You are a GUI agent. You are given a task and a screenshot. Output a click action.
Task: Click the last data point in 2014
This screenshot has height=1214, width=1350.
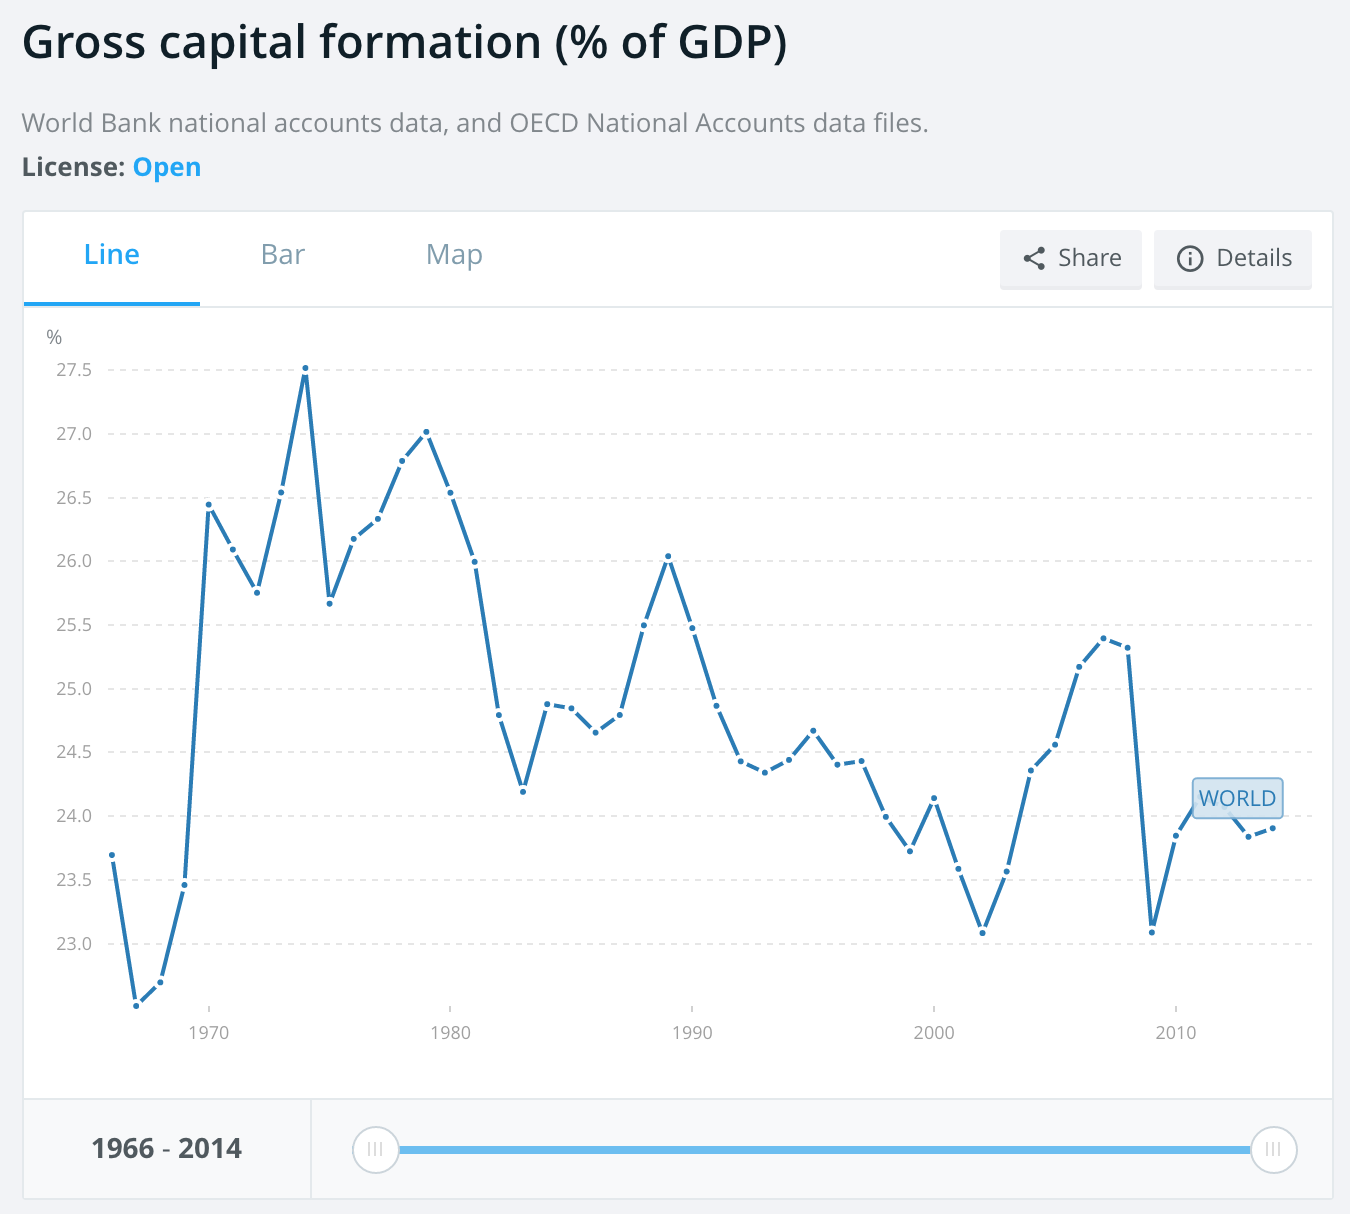point(1273,828)
